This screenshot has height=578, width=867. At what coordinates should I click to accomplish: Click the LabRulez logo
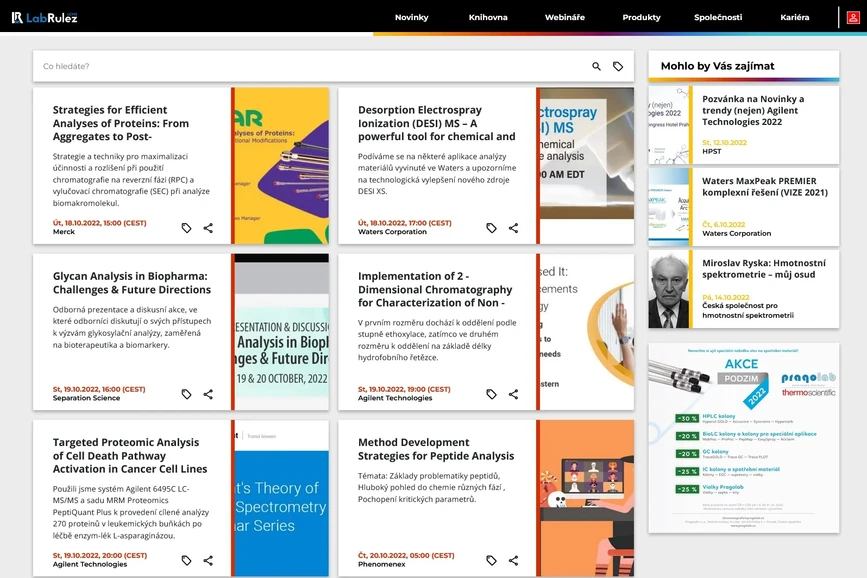click(44, 18)
